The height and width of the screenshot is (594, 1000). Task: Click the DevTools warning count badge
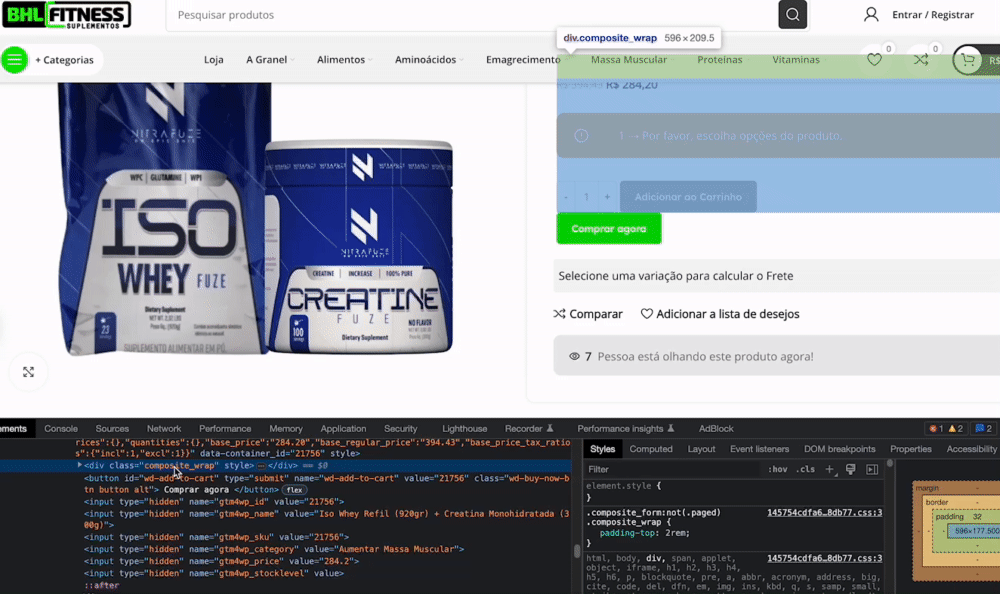955,429
